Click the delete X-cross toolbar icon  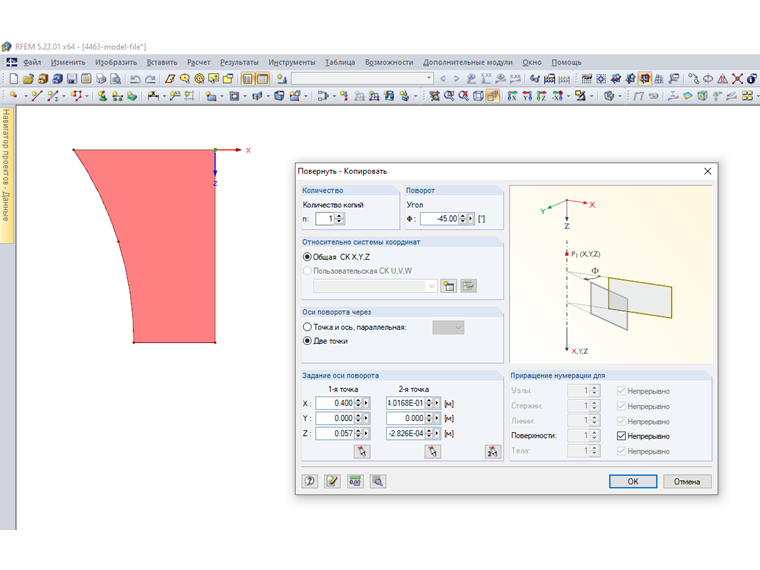[737, 79]
